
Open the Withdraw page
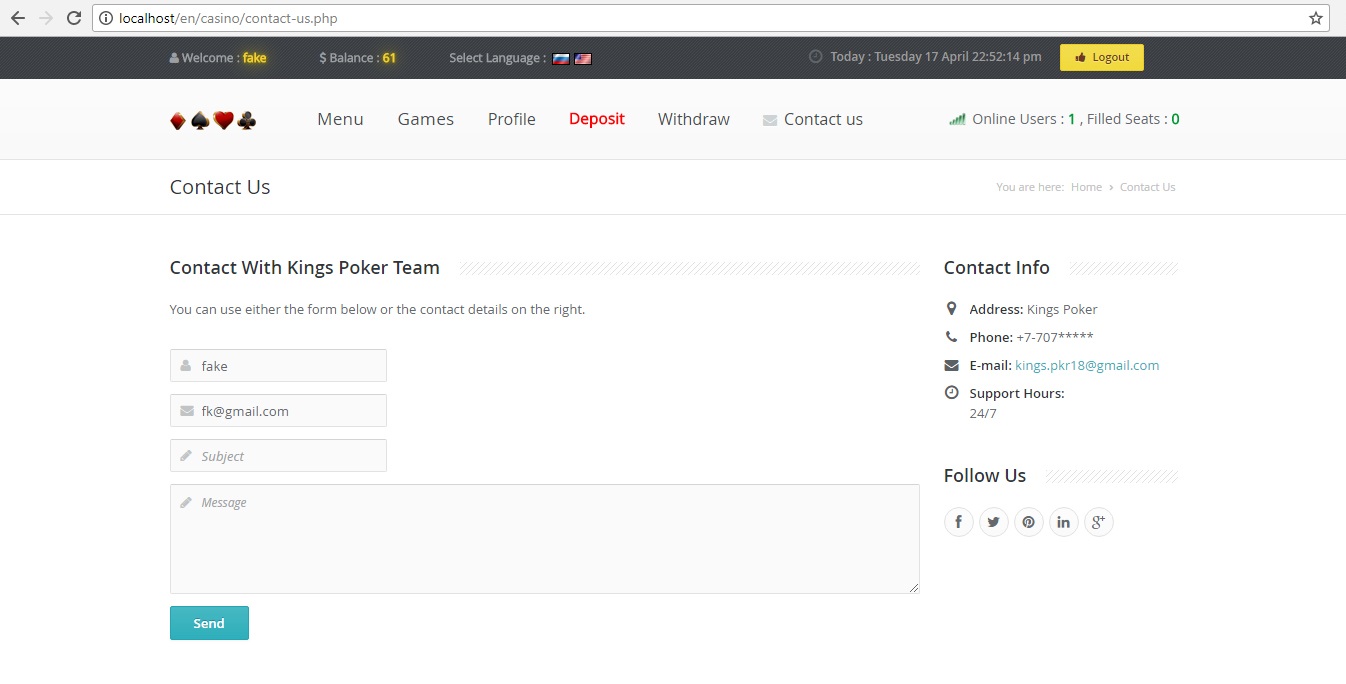tap(694, 119)
